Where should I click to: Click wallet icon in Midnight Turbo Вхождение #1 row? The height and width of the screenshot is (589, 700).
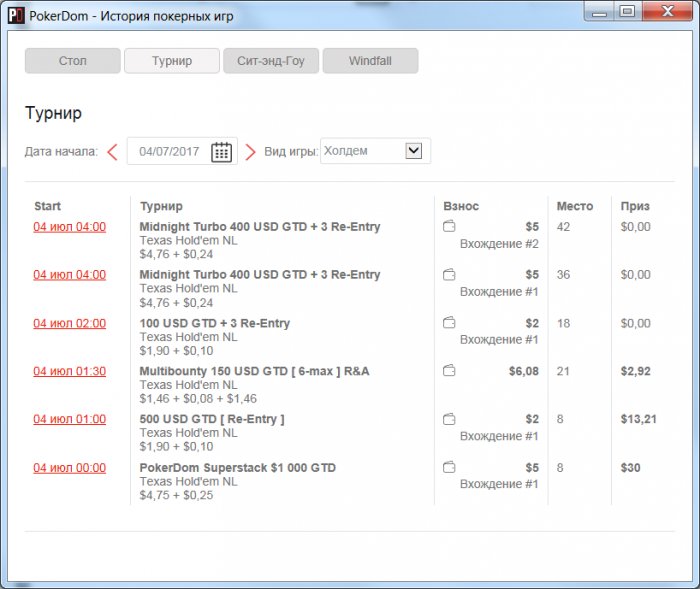[x=449, y=274]
